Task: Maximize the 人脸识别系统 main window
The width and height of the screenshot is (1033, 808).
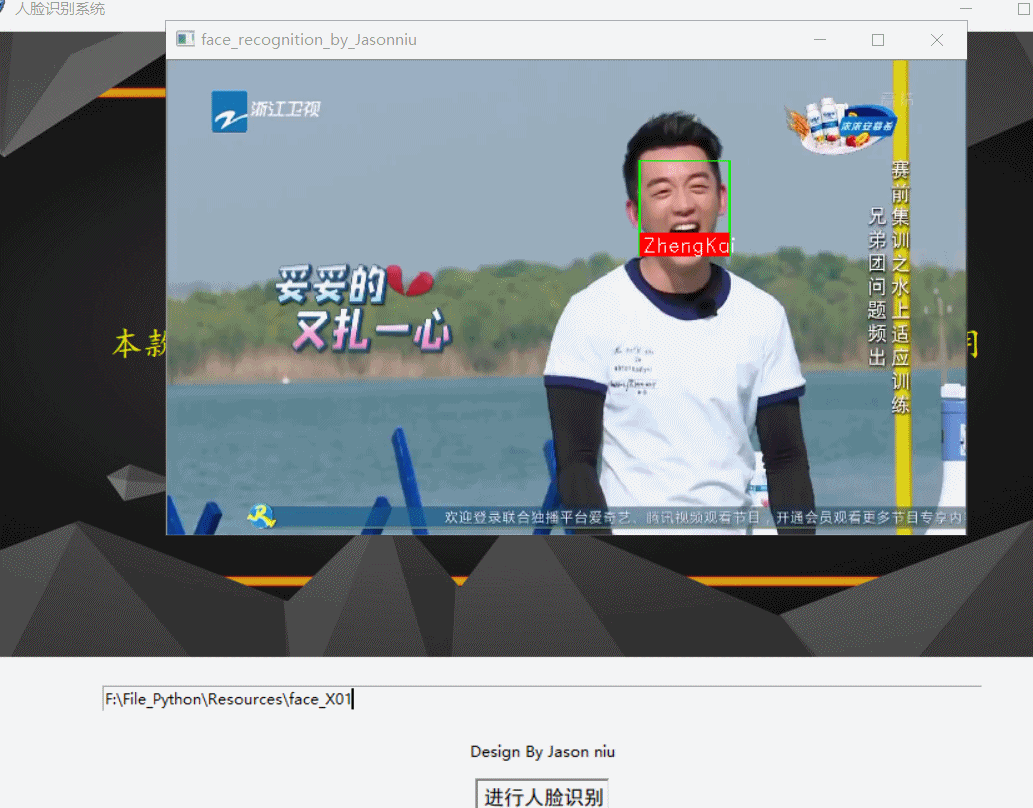Action: [x=1023, y=9]
